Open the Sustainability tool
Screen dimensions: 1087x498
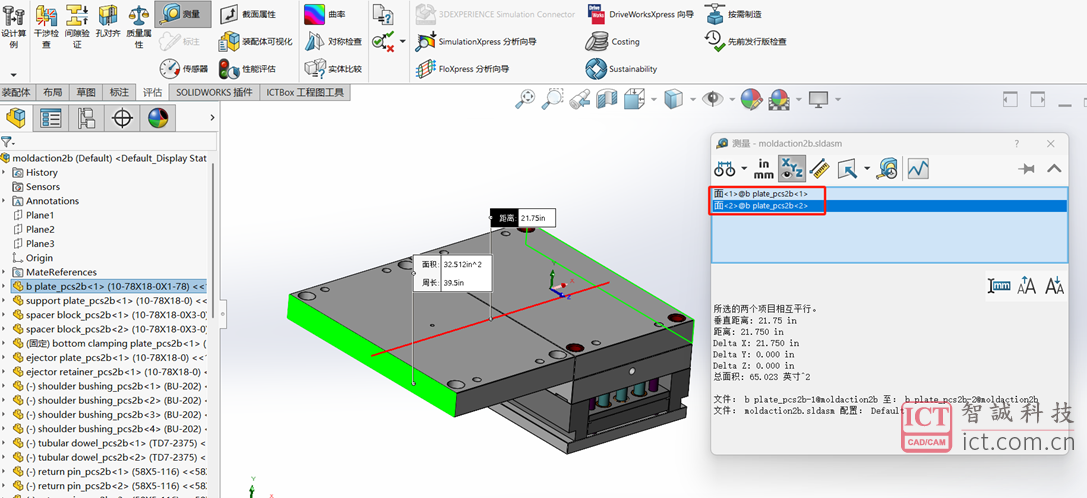pos(621,69)
